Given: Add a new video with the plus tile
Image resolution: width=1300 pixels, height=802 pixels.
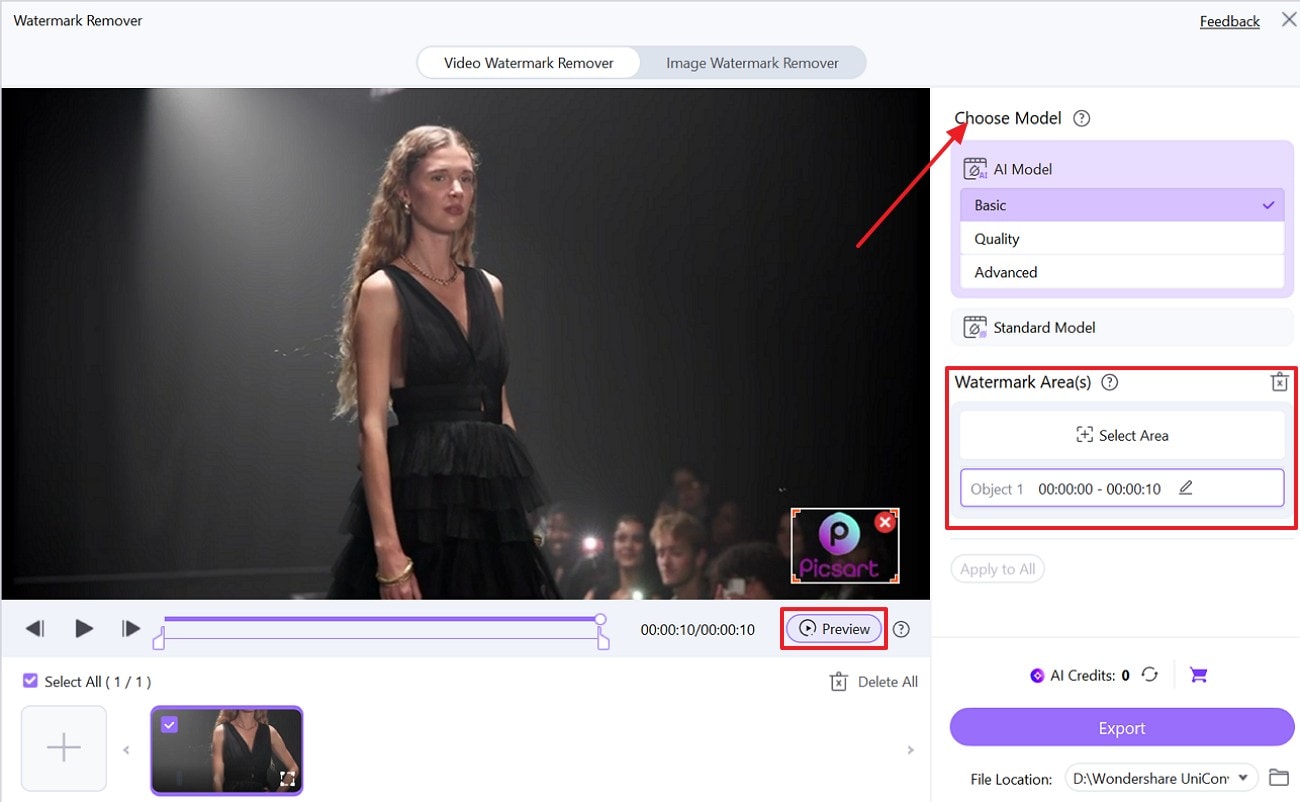Looking at the screenshot, I should (x=63, y=747).
